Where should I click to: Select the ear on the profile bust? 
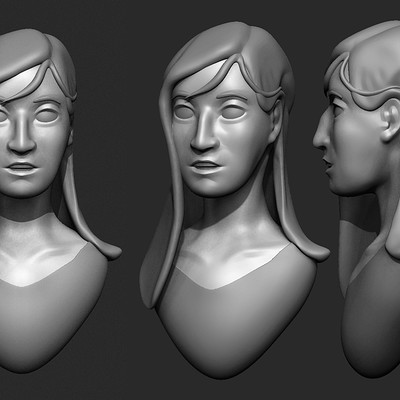pos(390,121)
